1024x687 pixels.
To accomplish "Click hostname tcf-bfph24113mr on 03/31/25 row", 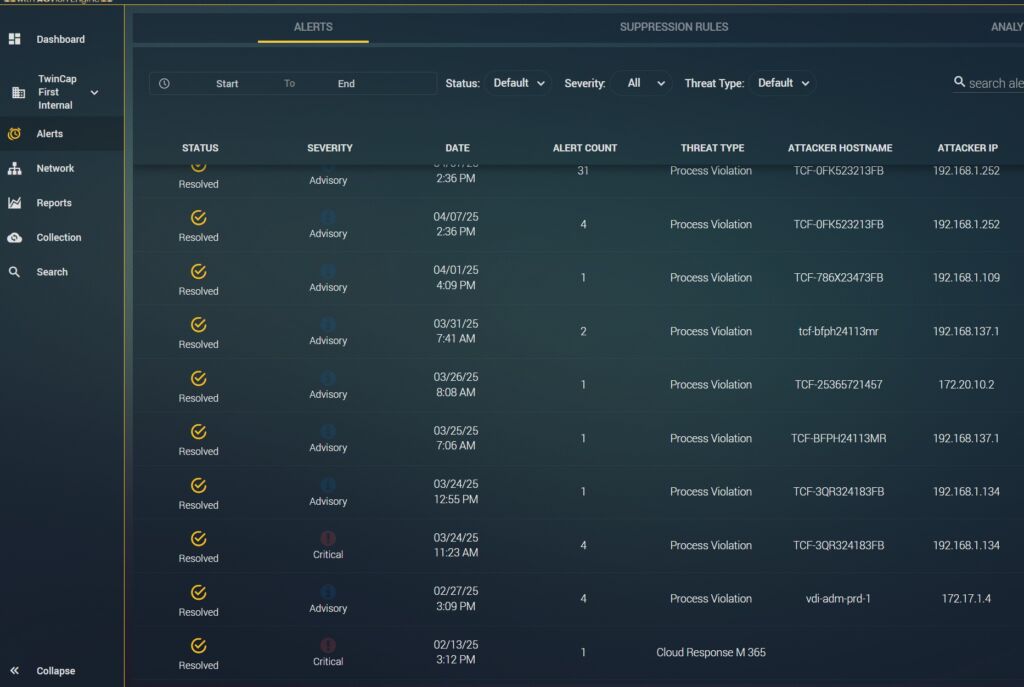I will pos(839,331).
